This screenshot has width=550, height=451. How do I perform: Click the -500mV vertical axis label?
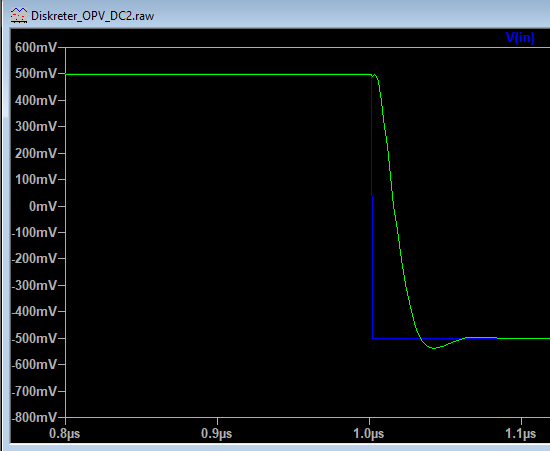(x=34, y=338)
